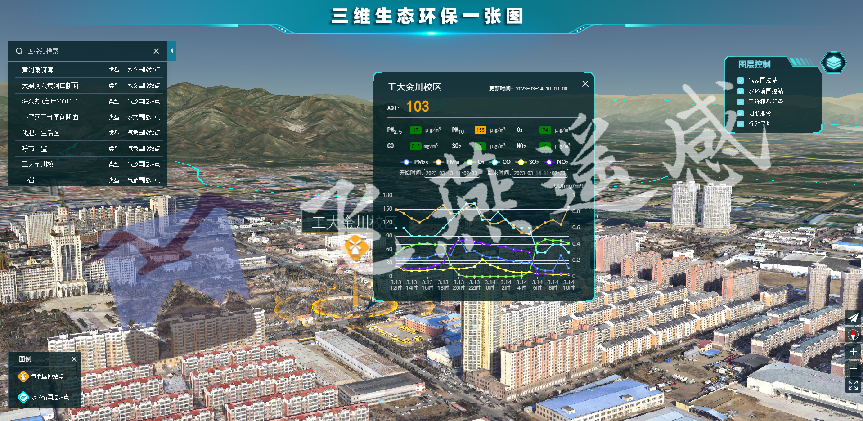This screenshot has width=863, height=421.
Task: Close the 工大金川校区 info popup
Action: coord(585,84)
